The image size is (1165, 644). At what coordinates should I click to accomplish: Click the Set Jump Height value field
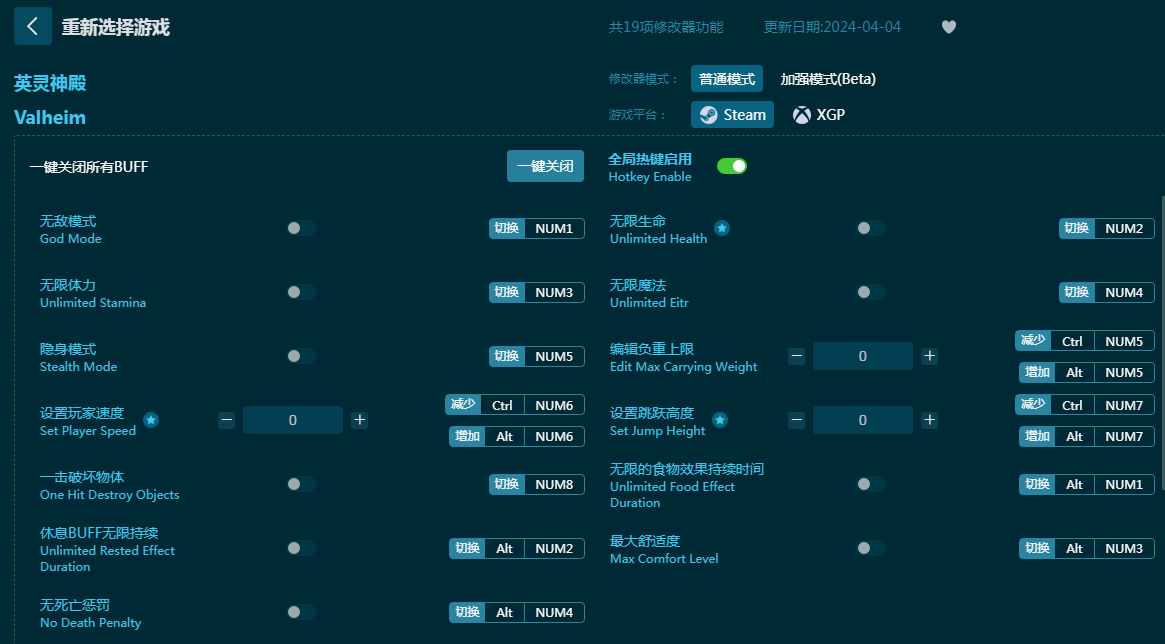tap(863, 420)
